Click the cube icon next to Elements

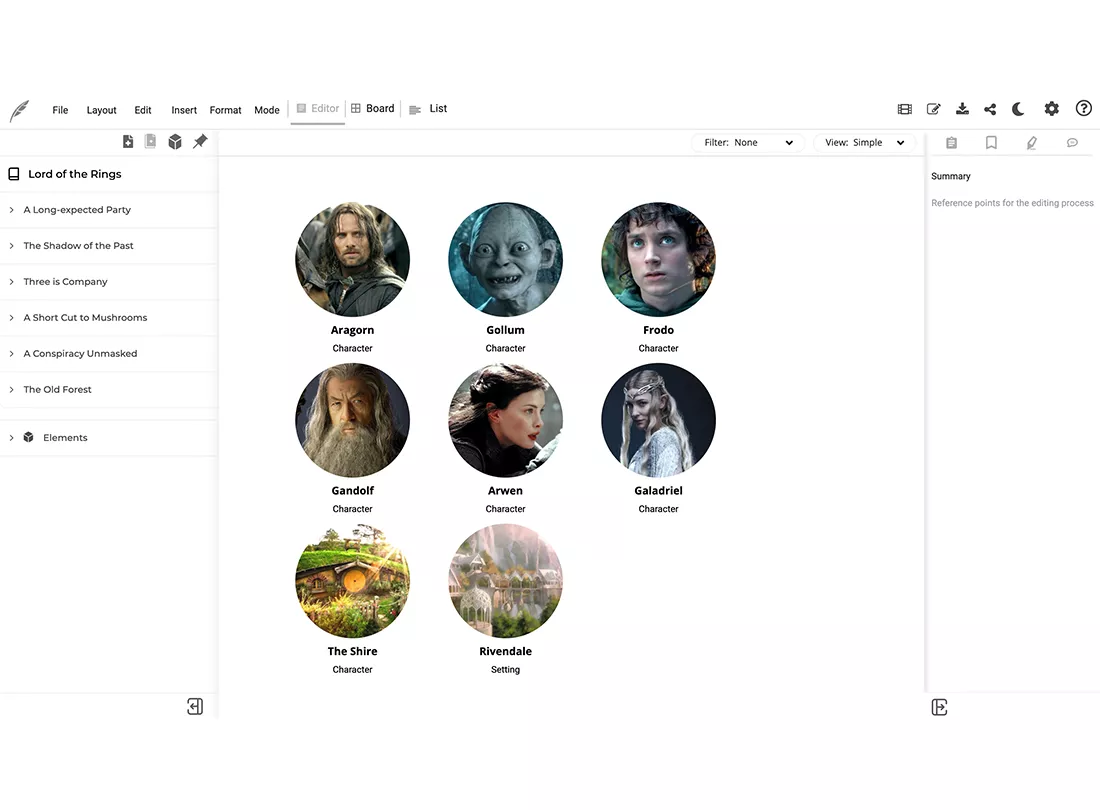pyautogui.click(x=29, y=437)
